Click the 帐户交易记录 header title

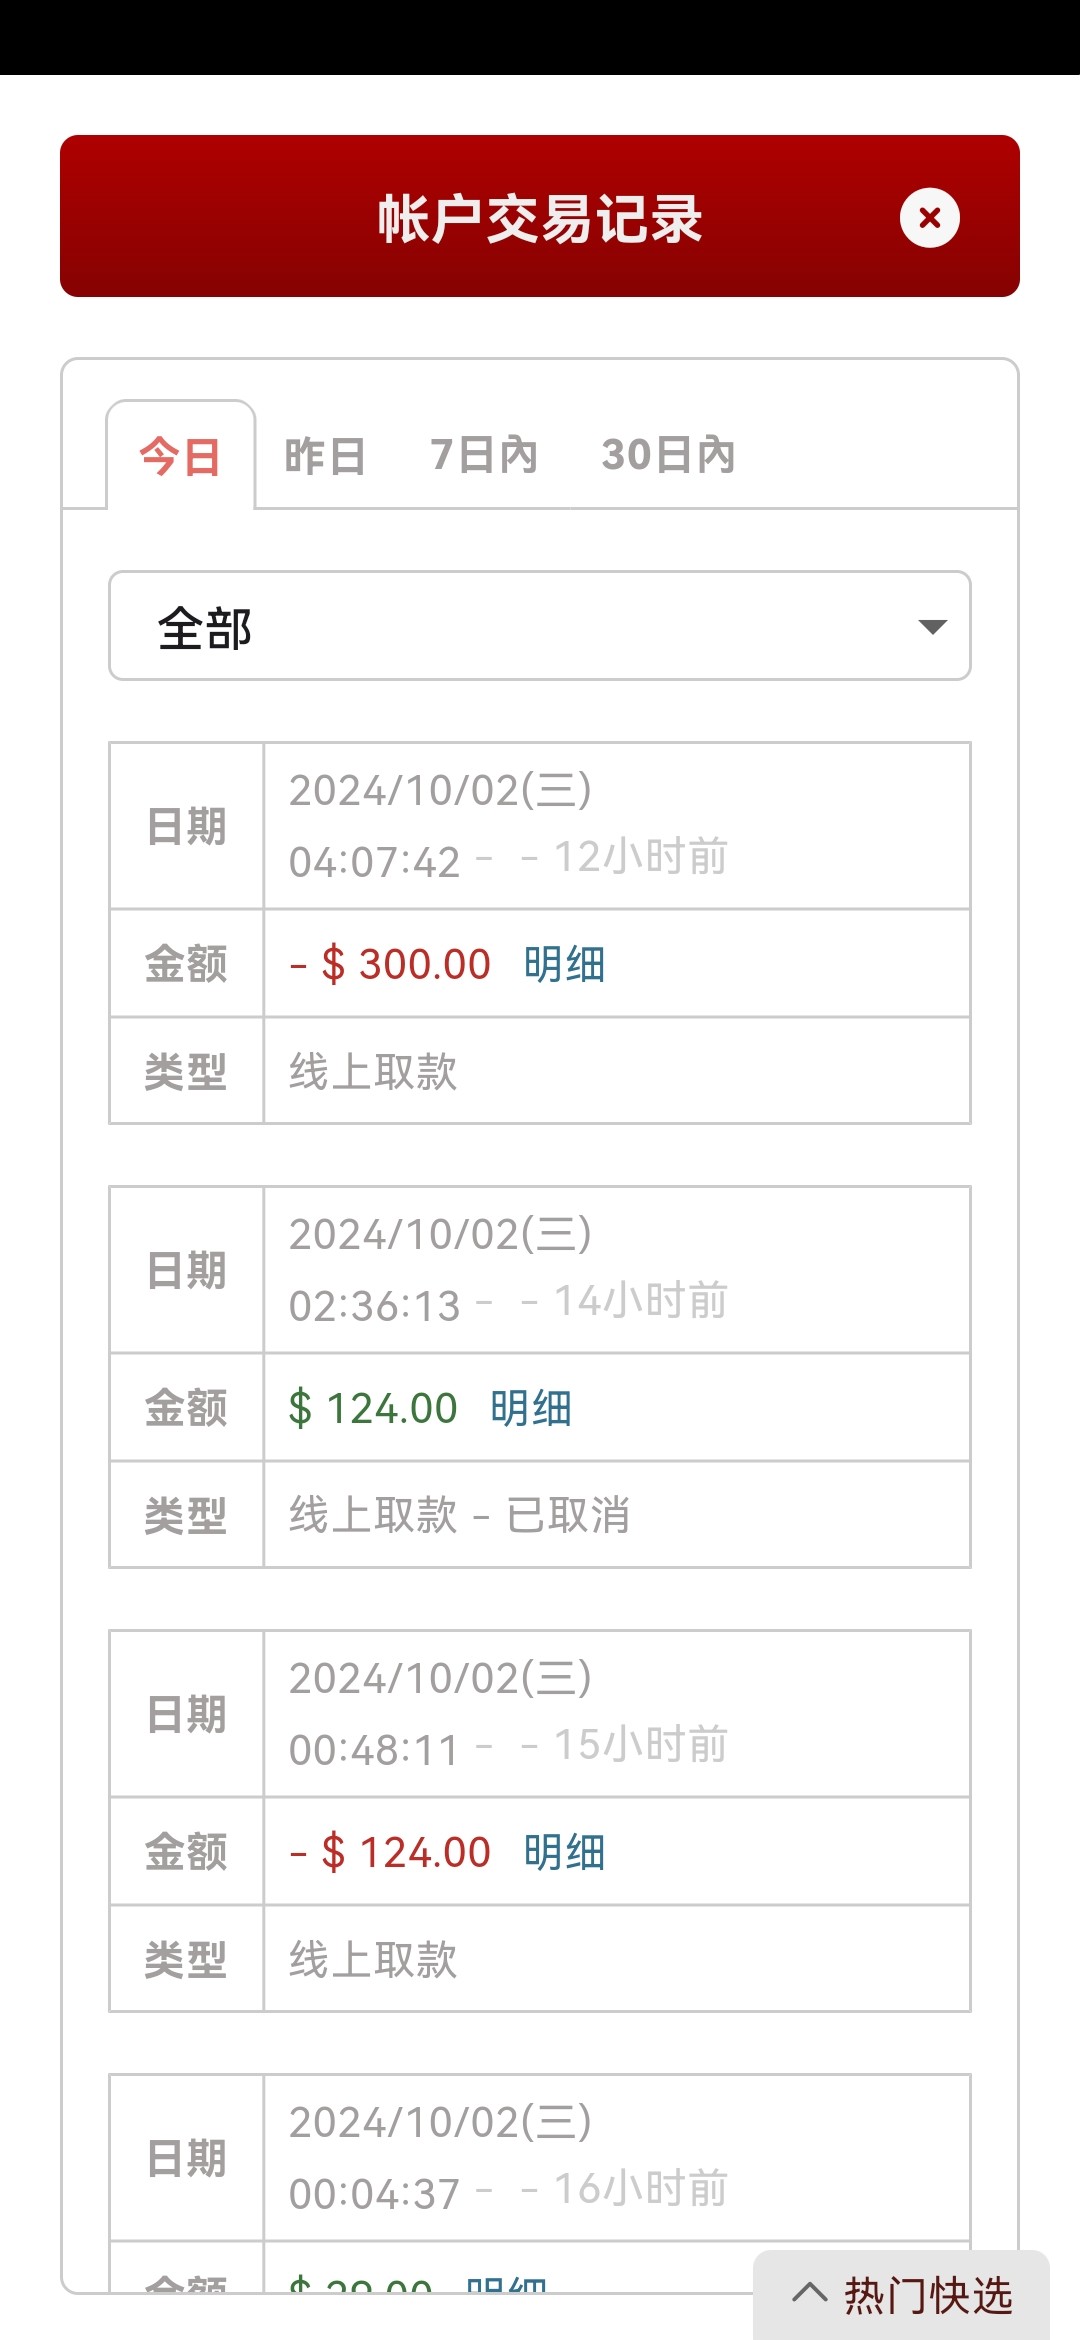coord(540,218)
